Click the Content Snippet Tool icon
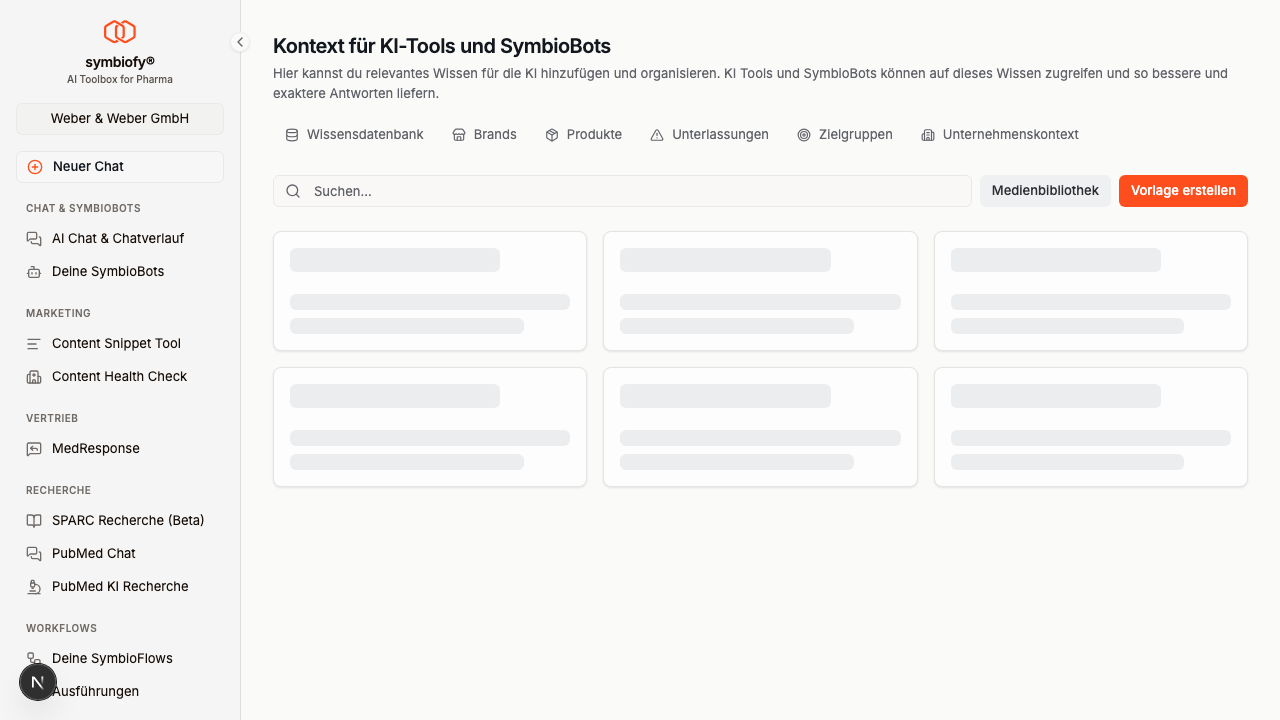 pos(34,344)
